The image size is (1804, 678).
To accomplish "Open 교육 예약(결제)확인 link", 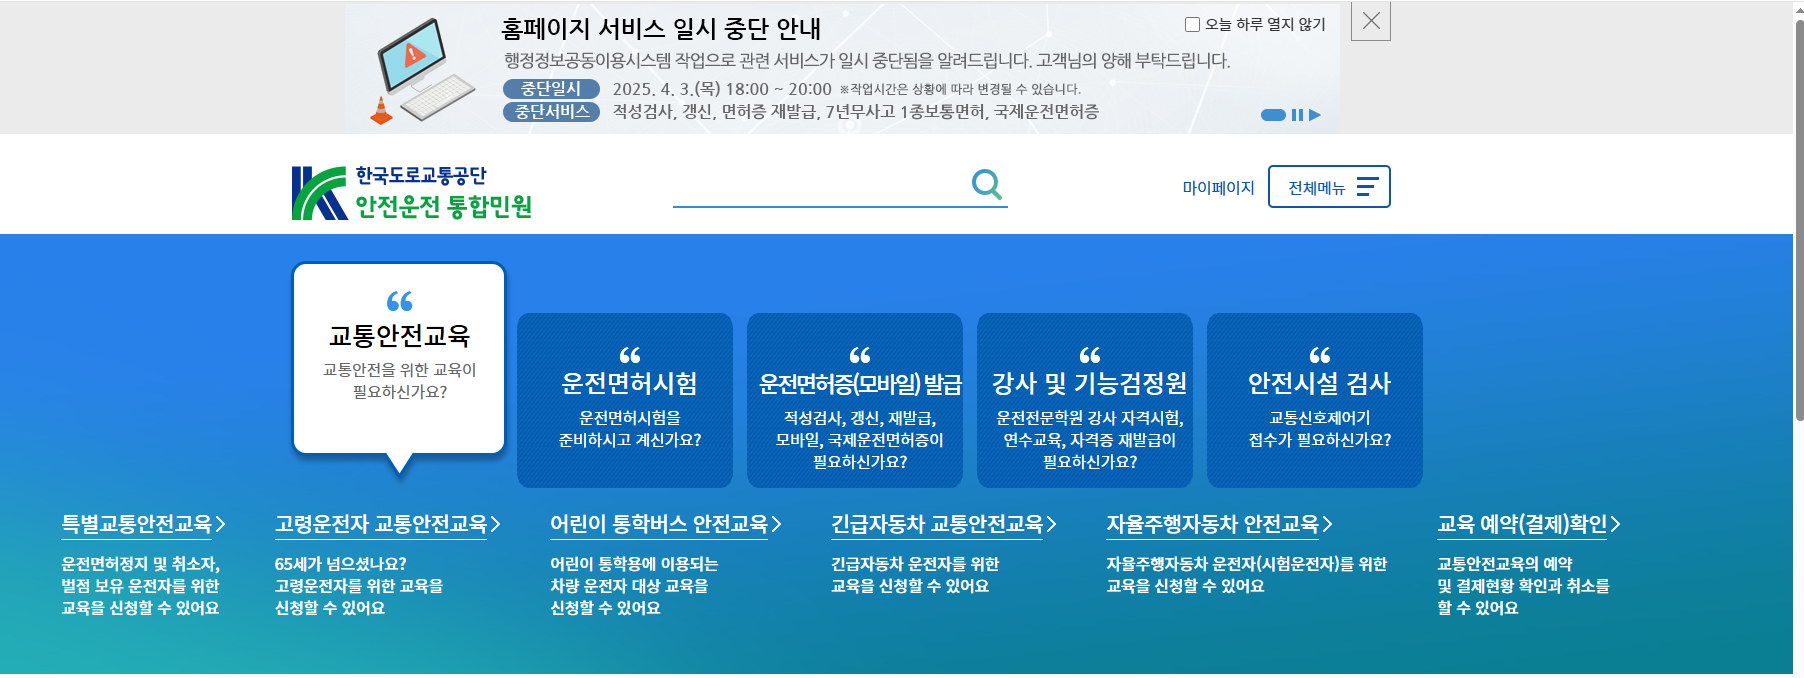I will point(1528,524).
